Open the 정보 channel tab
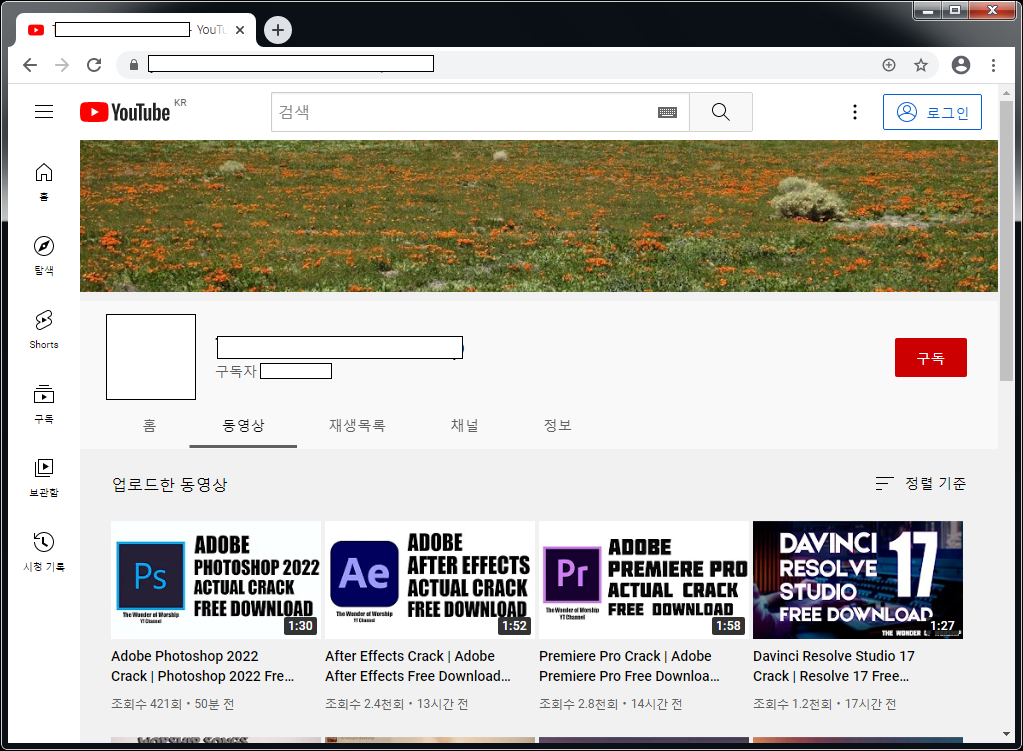Viewport: 1023px width, 751px height. coord(558,425)
